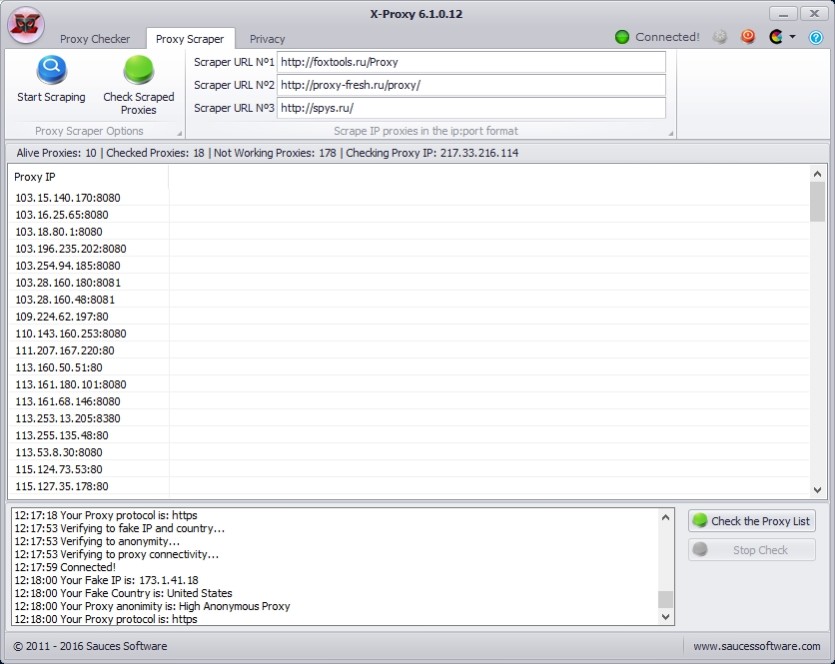Image resolution: width=835 pixels, height=664 pixels.
Task: Select proxy 113.161.68.146:8080
Action: coord(68,401)
